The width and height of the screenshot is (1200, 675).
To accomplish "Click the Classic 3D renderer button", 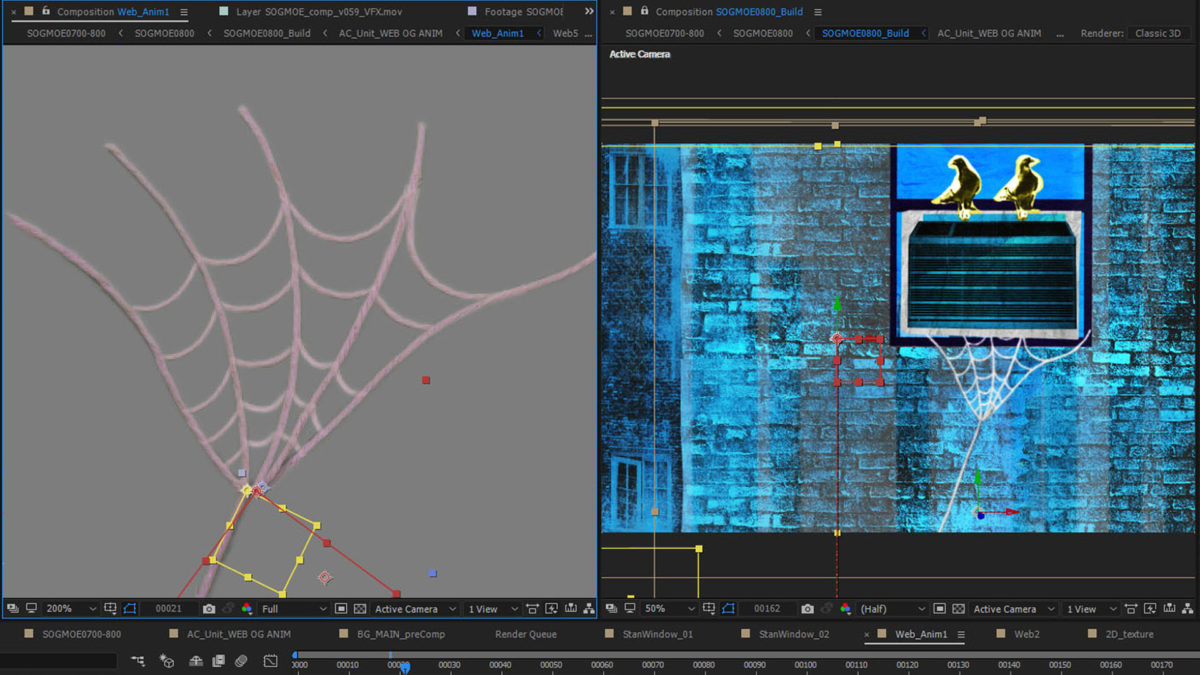I will click(x=1157, y=33).
